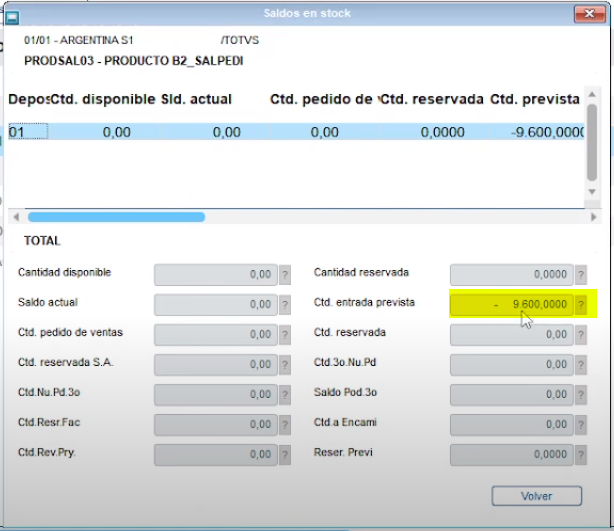The height and width of the screenshot is (531, 614).
Task: Click the Depos column header
Action: (29, 99)
